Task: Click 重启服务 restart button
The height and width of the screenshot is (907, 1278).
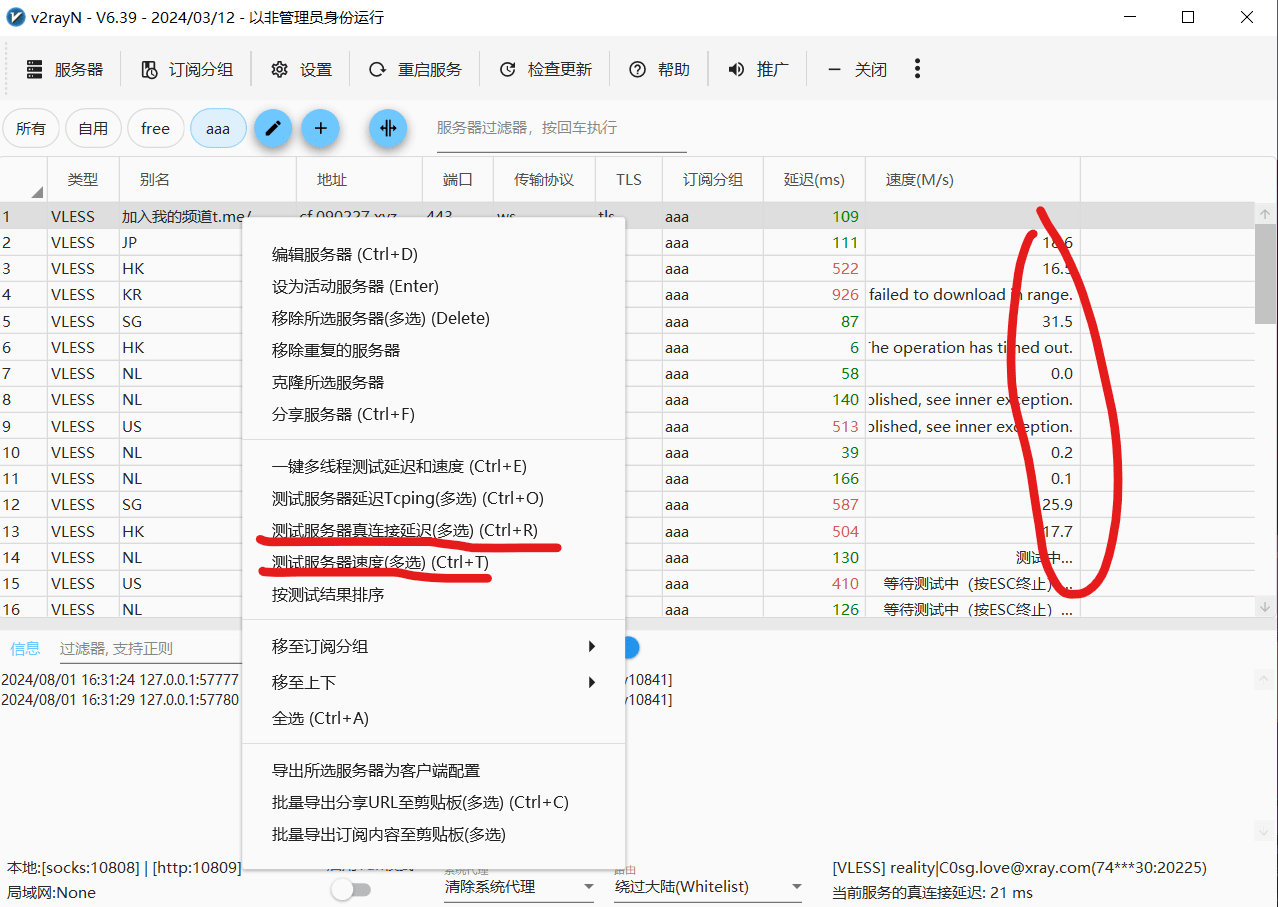Action: pyautogui.click(x=415, y=69)
